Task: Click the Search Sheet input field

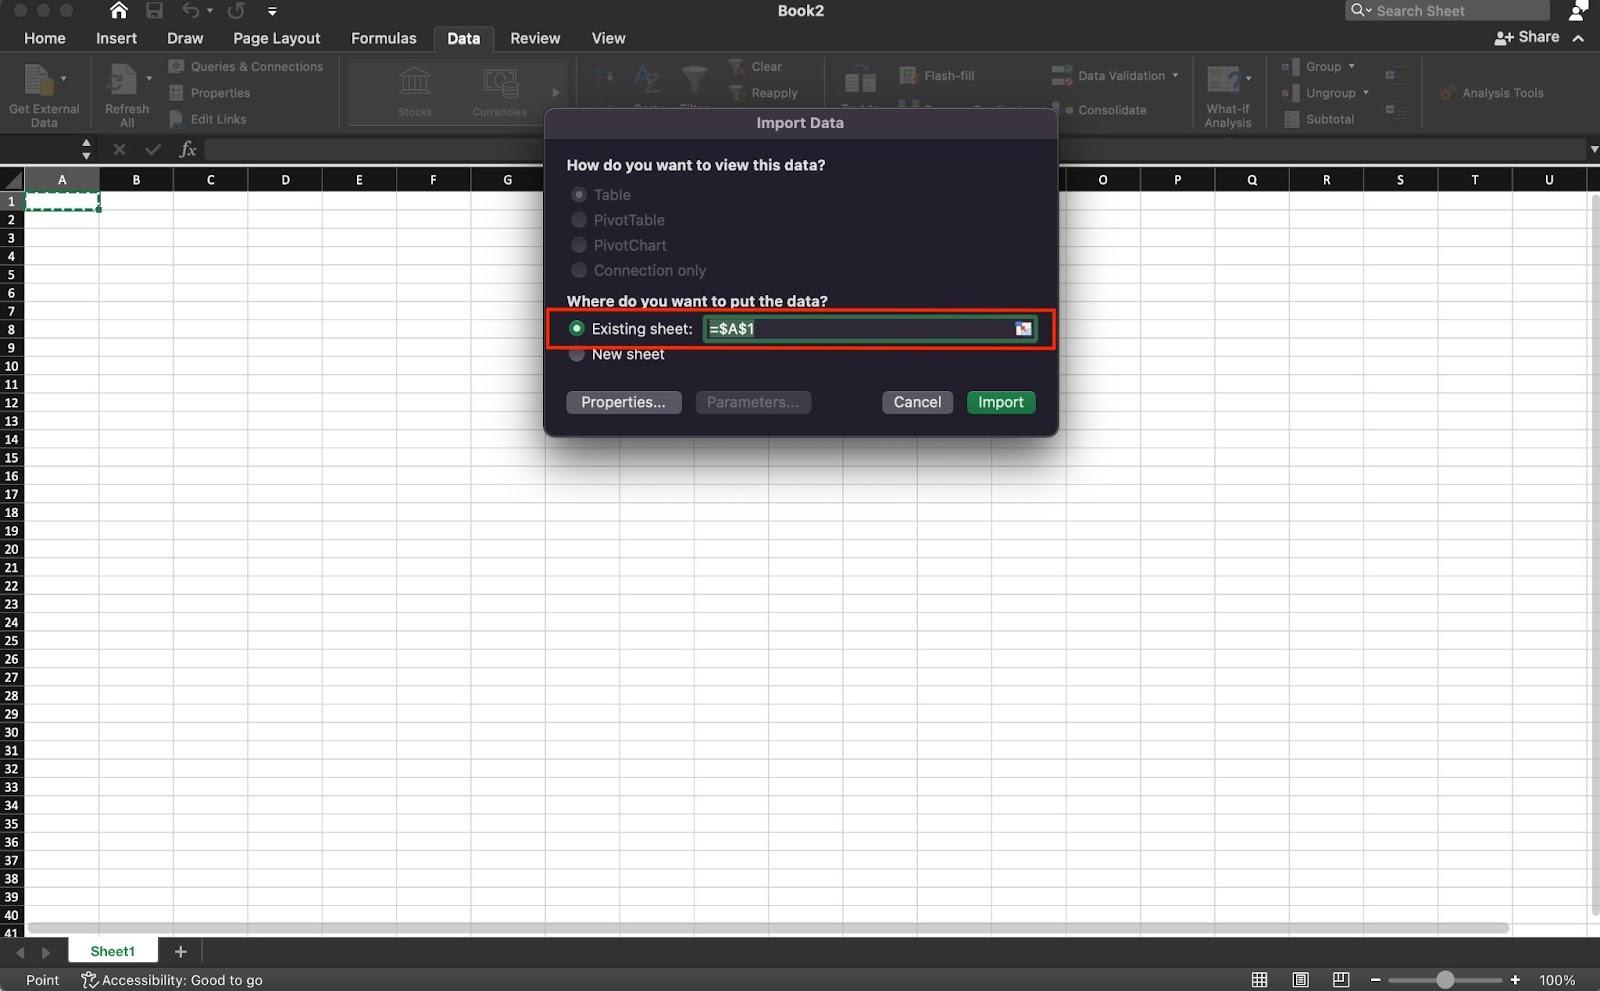Action: [x=1456, y=11]
